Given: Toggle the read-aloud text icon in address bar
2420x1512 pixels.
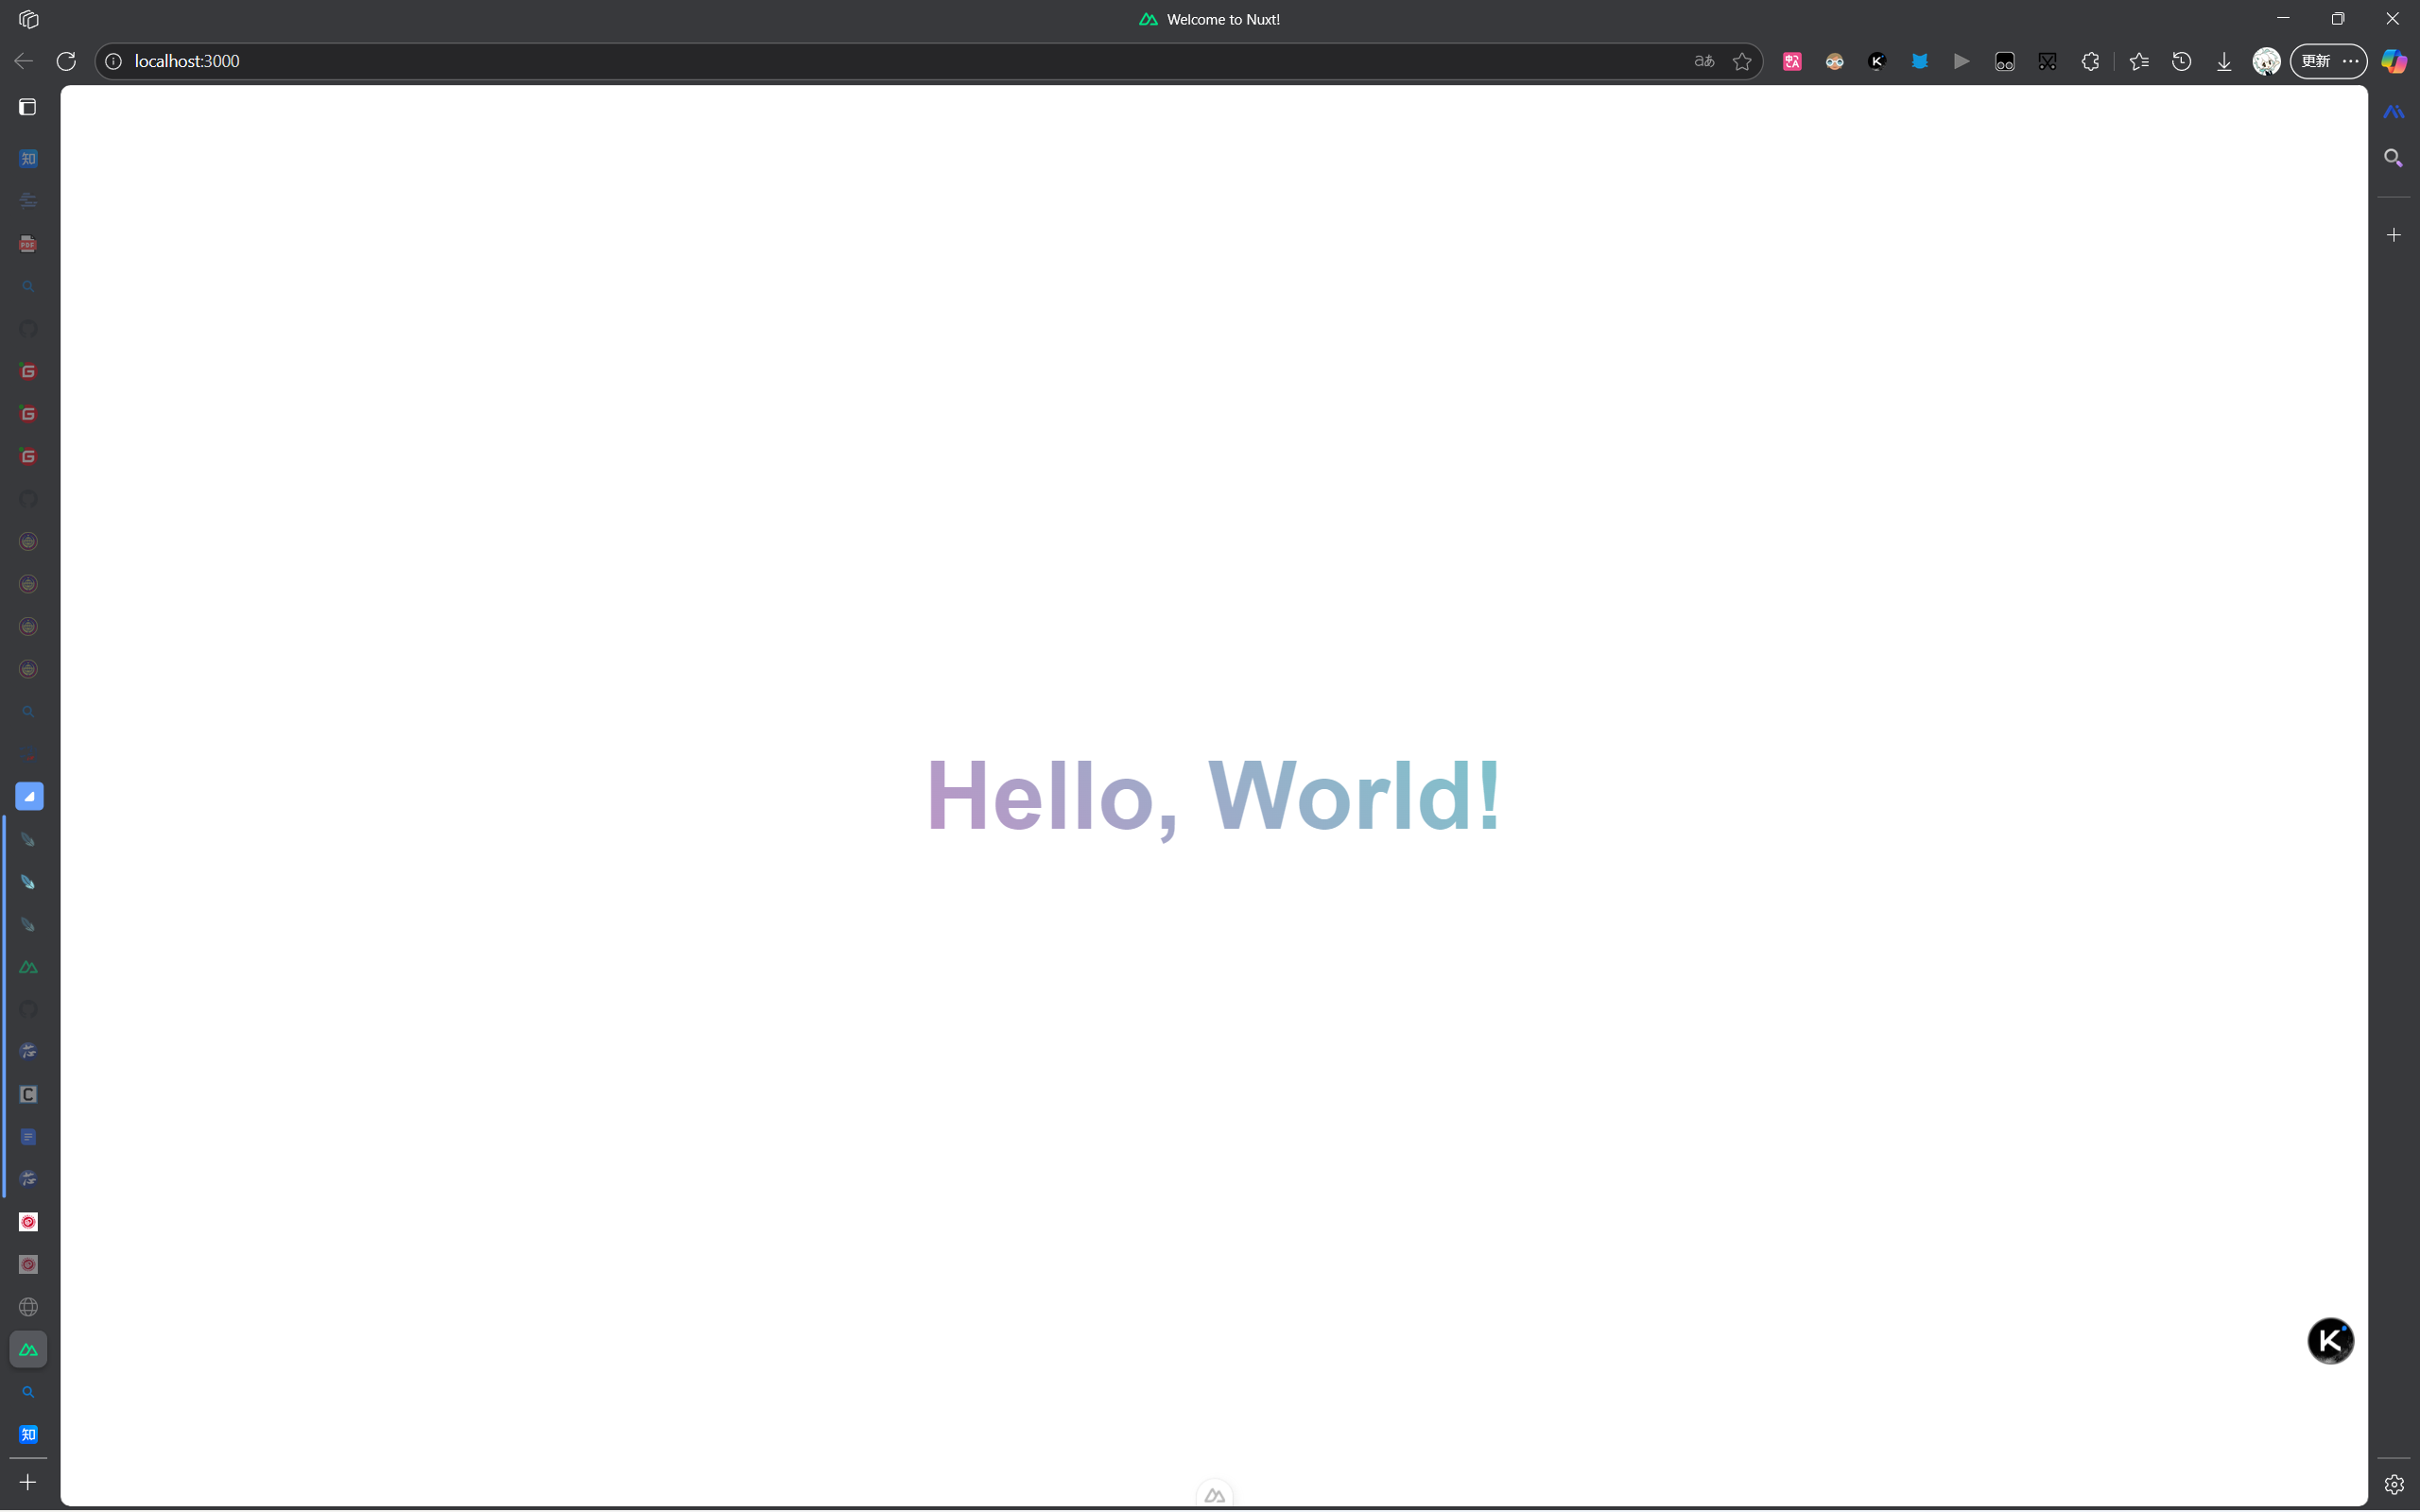Looking at the screenshot, I should tap(1703, 61).
